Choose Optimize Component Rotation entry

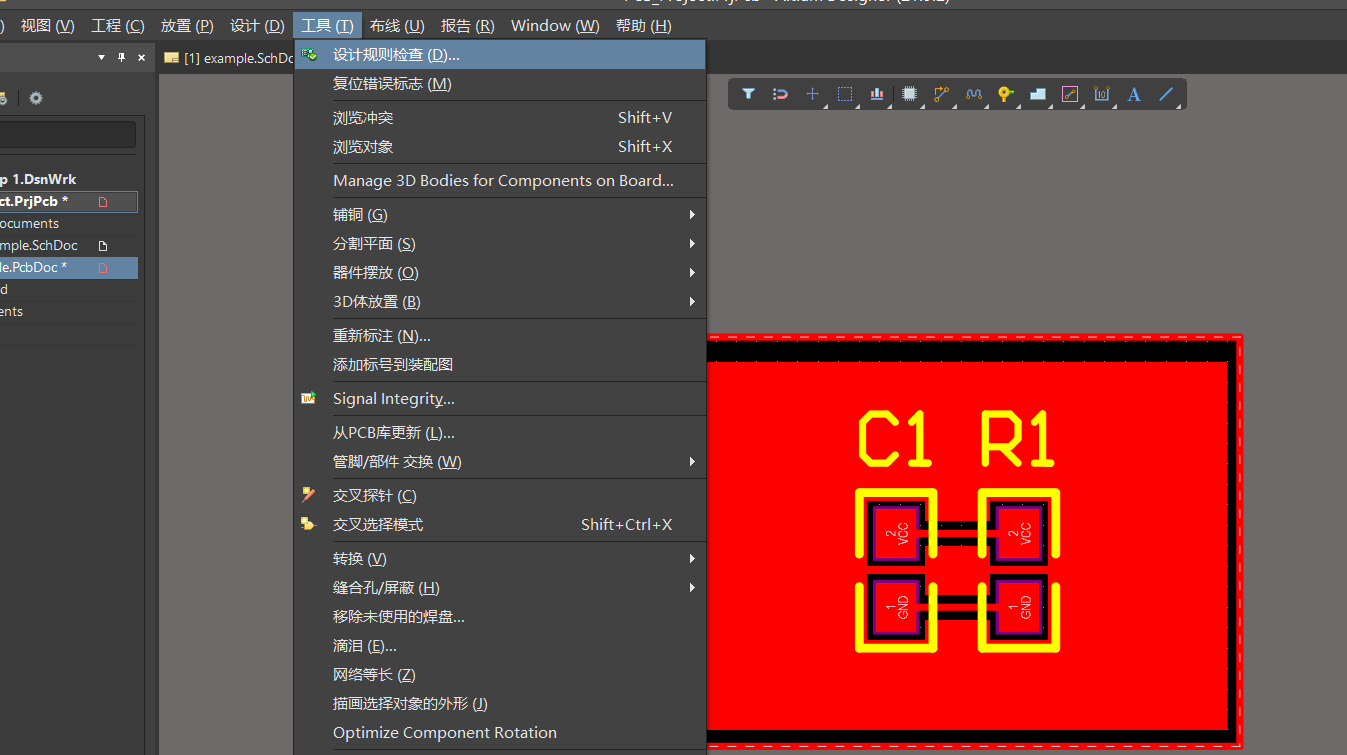(x=500, y=733)
